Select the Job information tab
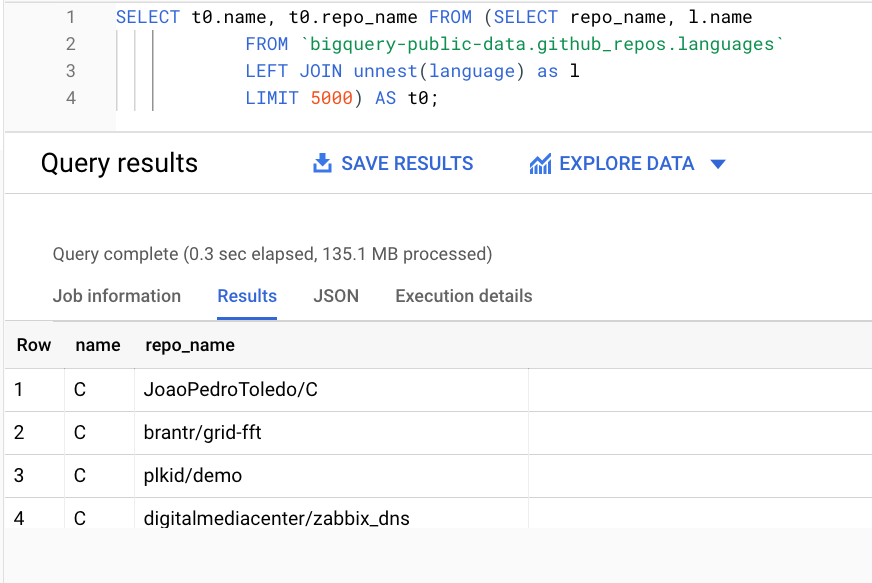The image size is (872, 583). pyautogui.click(x=116, y=296)
